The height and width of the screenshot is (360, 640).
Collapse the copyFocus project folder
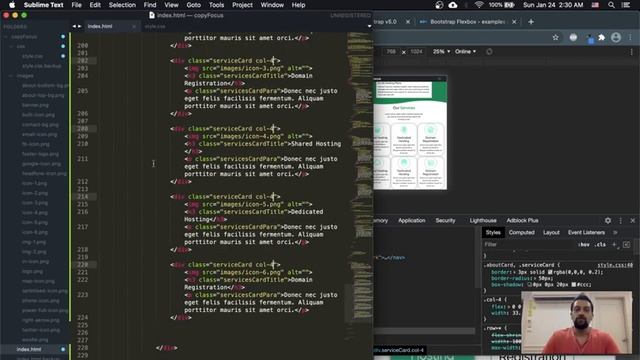tap(6, 37)
